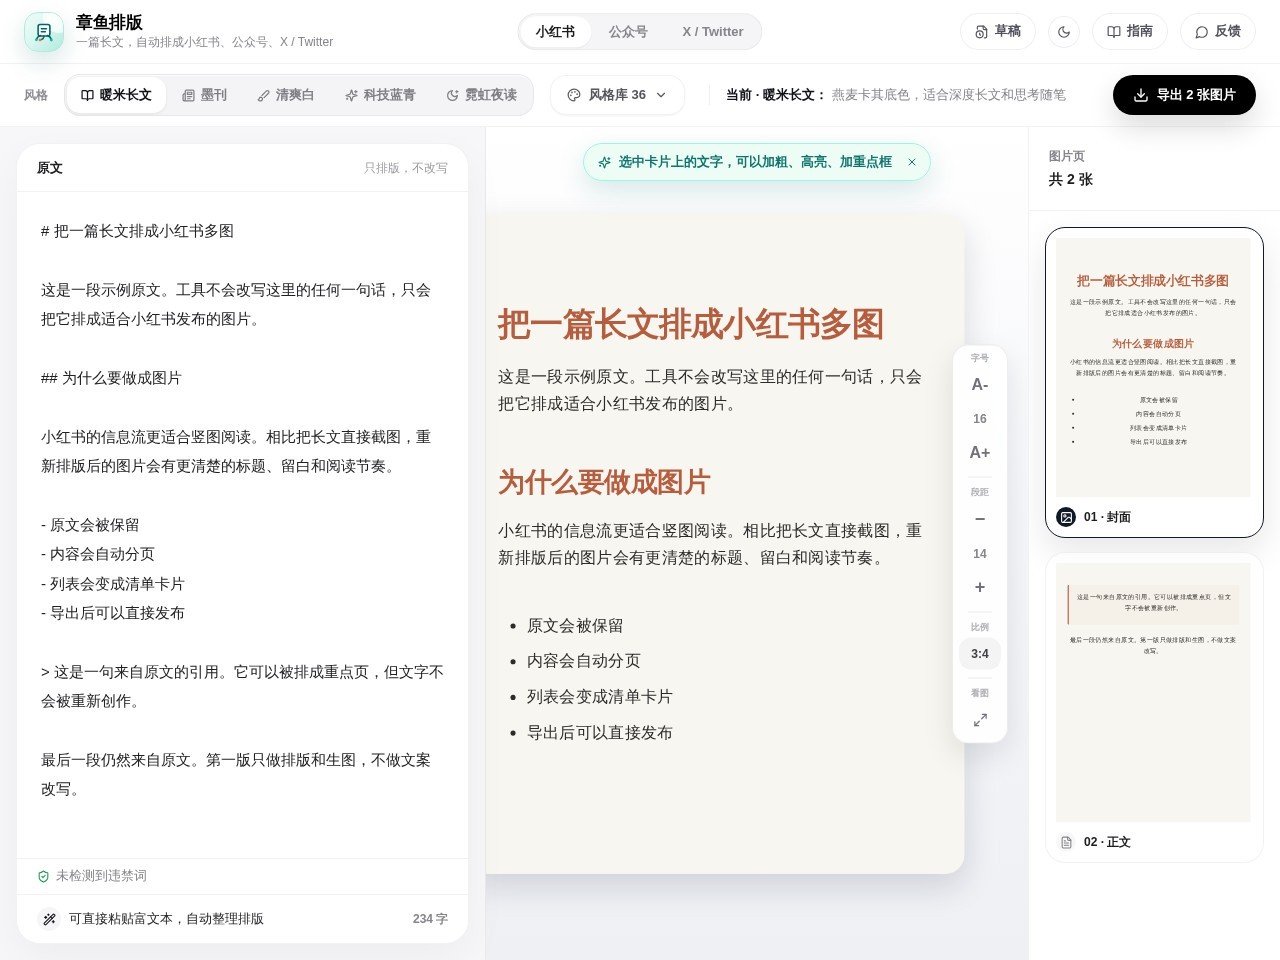The width and height of the screenshot is (1280, 960).
Task: Decrease paragraph spacing with minus
Action: [x=980, y=519]
